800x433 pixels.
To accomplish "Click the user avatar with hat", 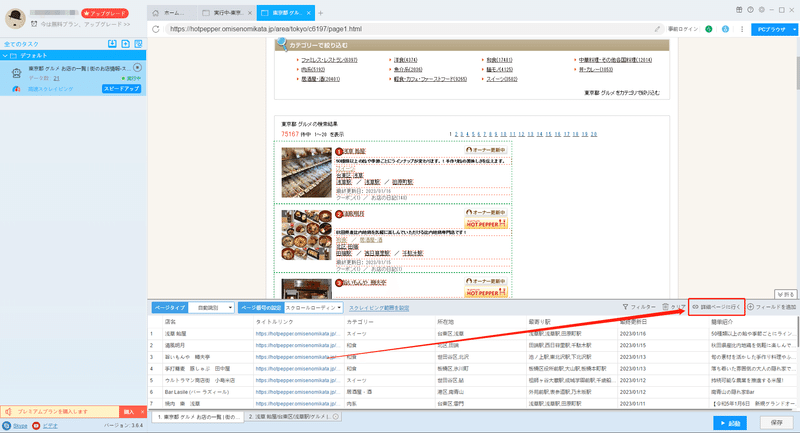I will 15,19.
